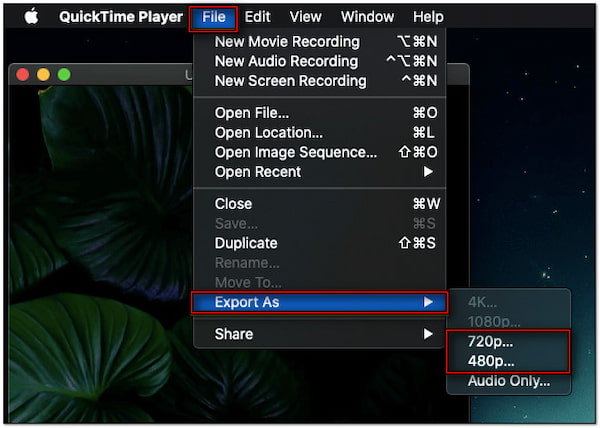Start a New Screen Recording
The image size is (600, 428).
point(320,81)
